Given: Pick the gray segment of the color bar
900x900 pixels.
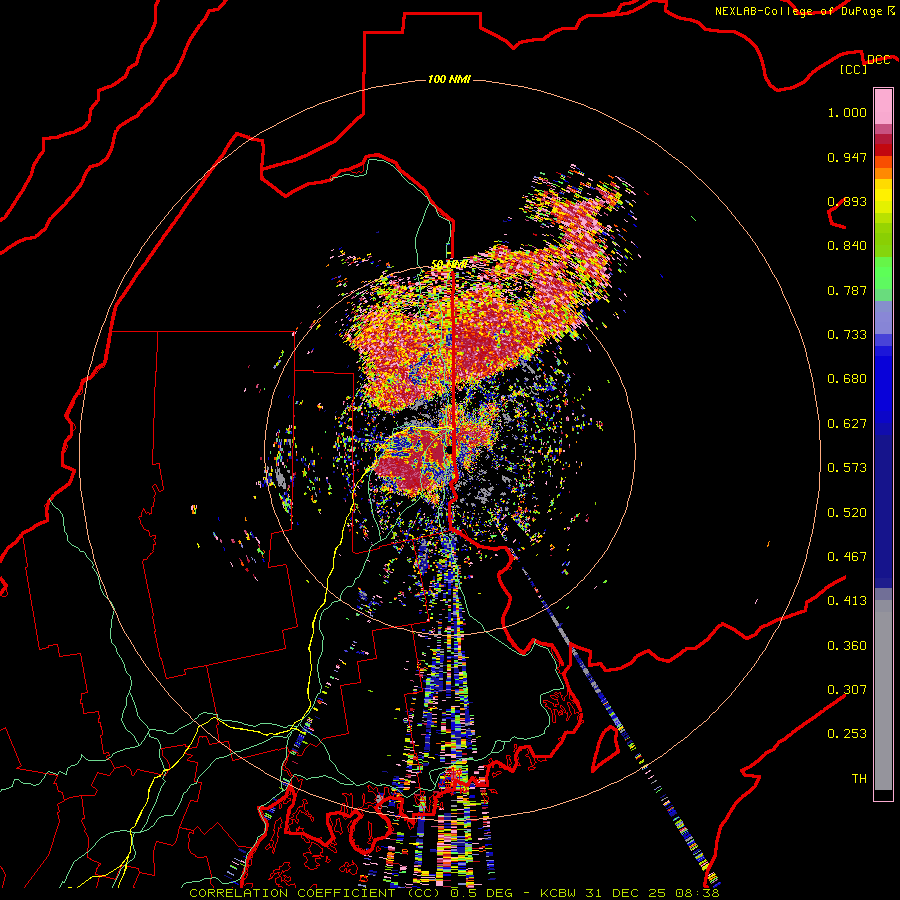Looking at the screenshot, I should (x=883, y=695).
